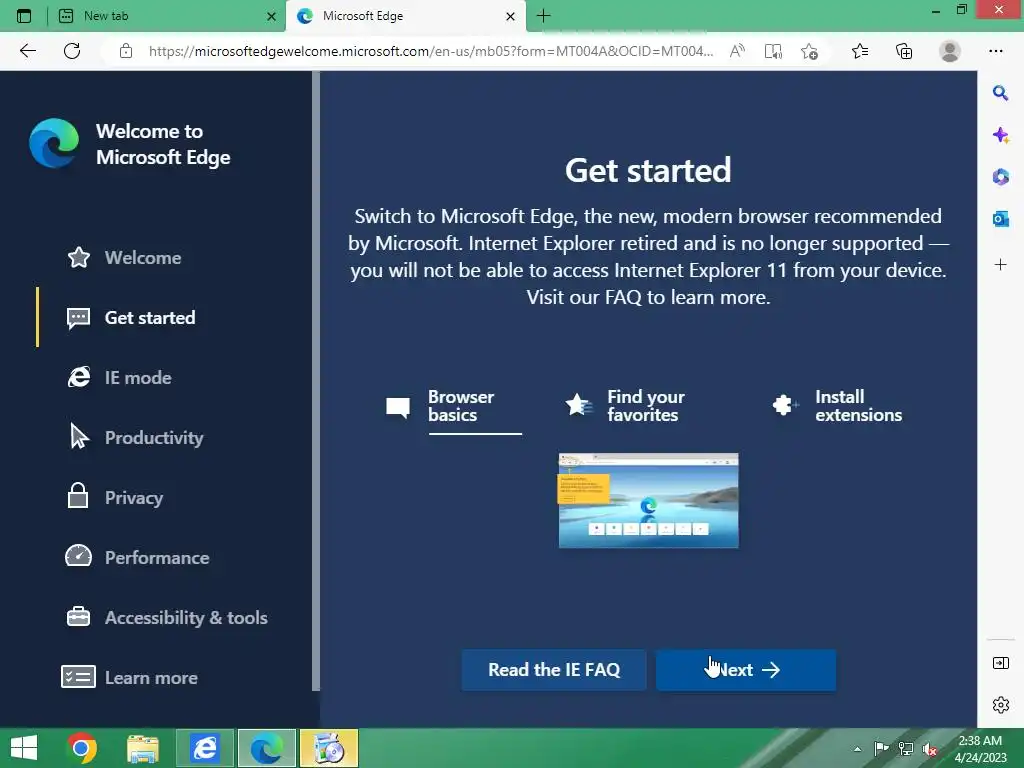Click the Microsoft Edge taskbar icon

[267, 748]
